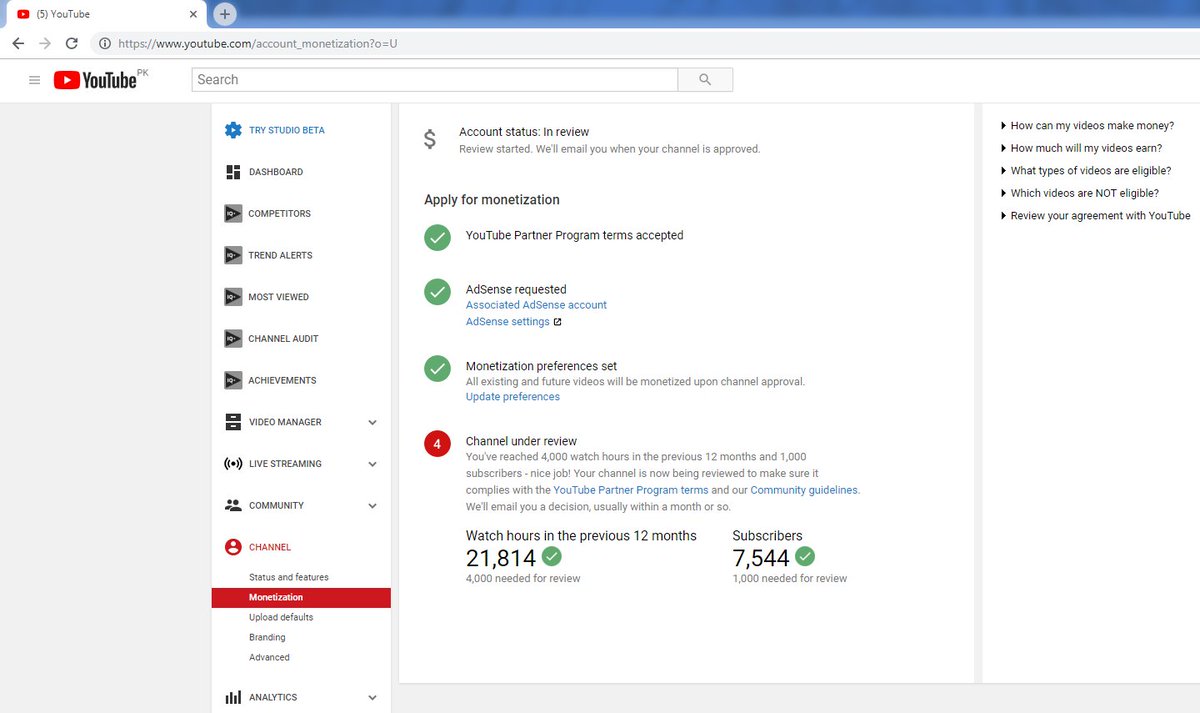Click the external link icon beside AdSense settings
Viewport: 1200px width, 713px height.
[x=557, y=322]
